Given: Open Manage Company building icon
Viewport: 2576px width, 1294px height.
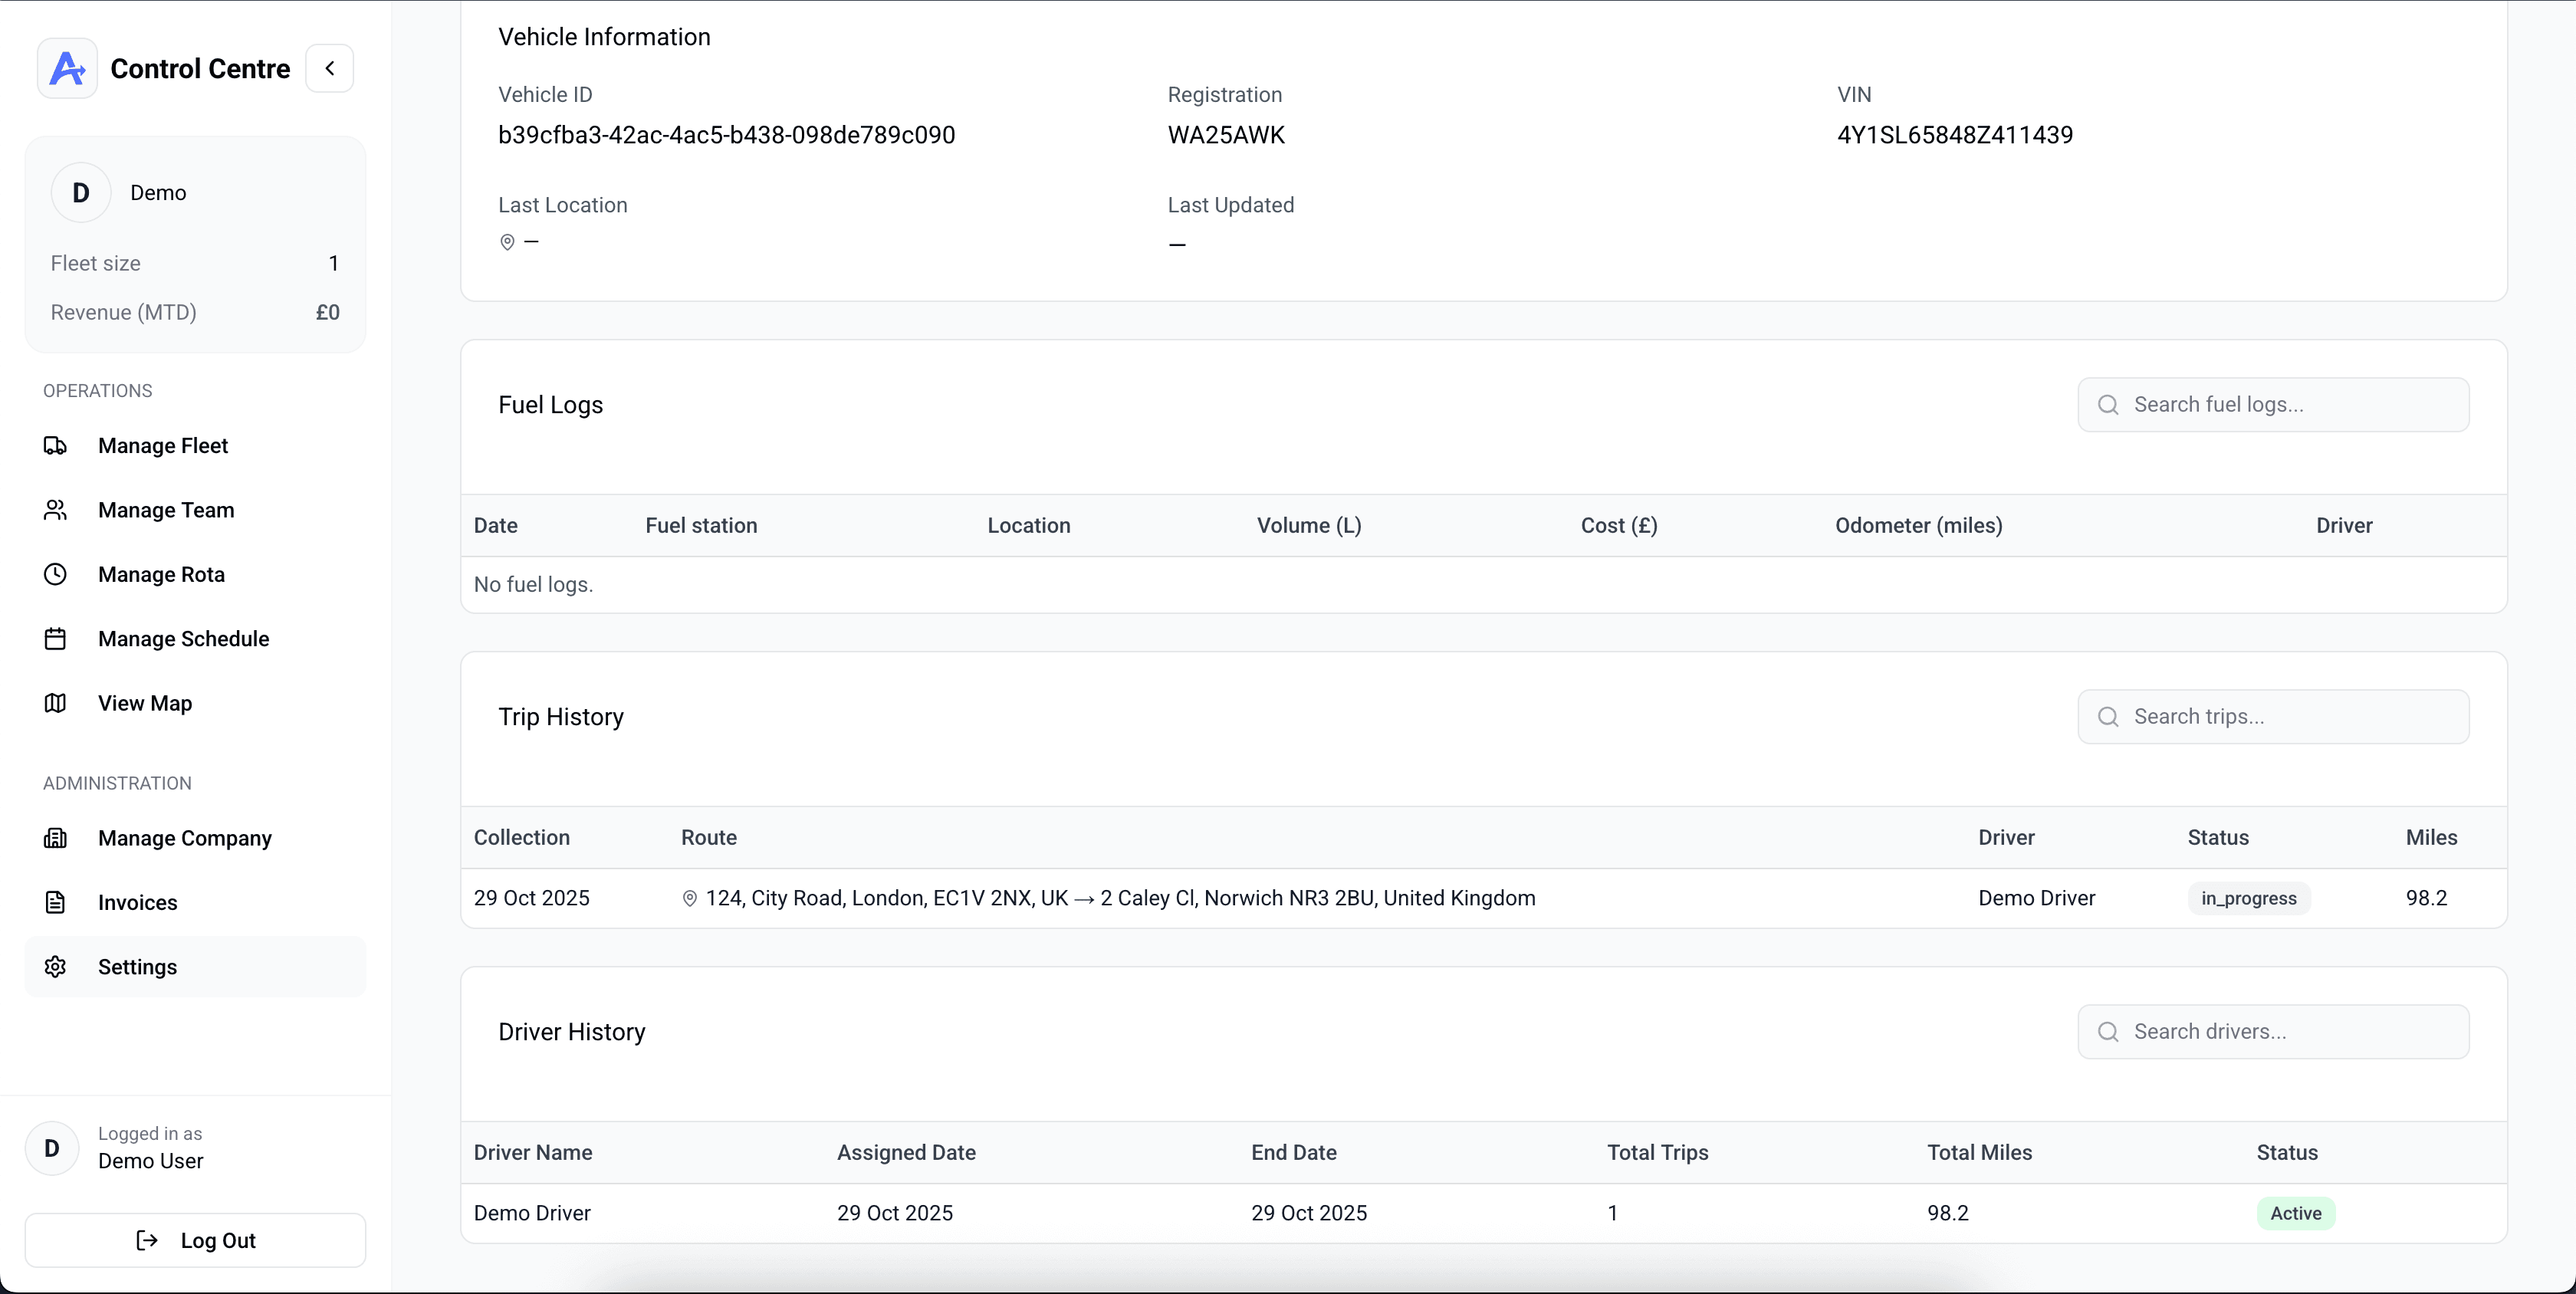Looking at the screenshot, I should tap(56, 838).
